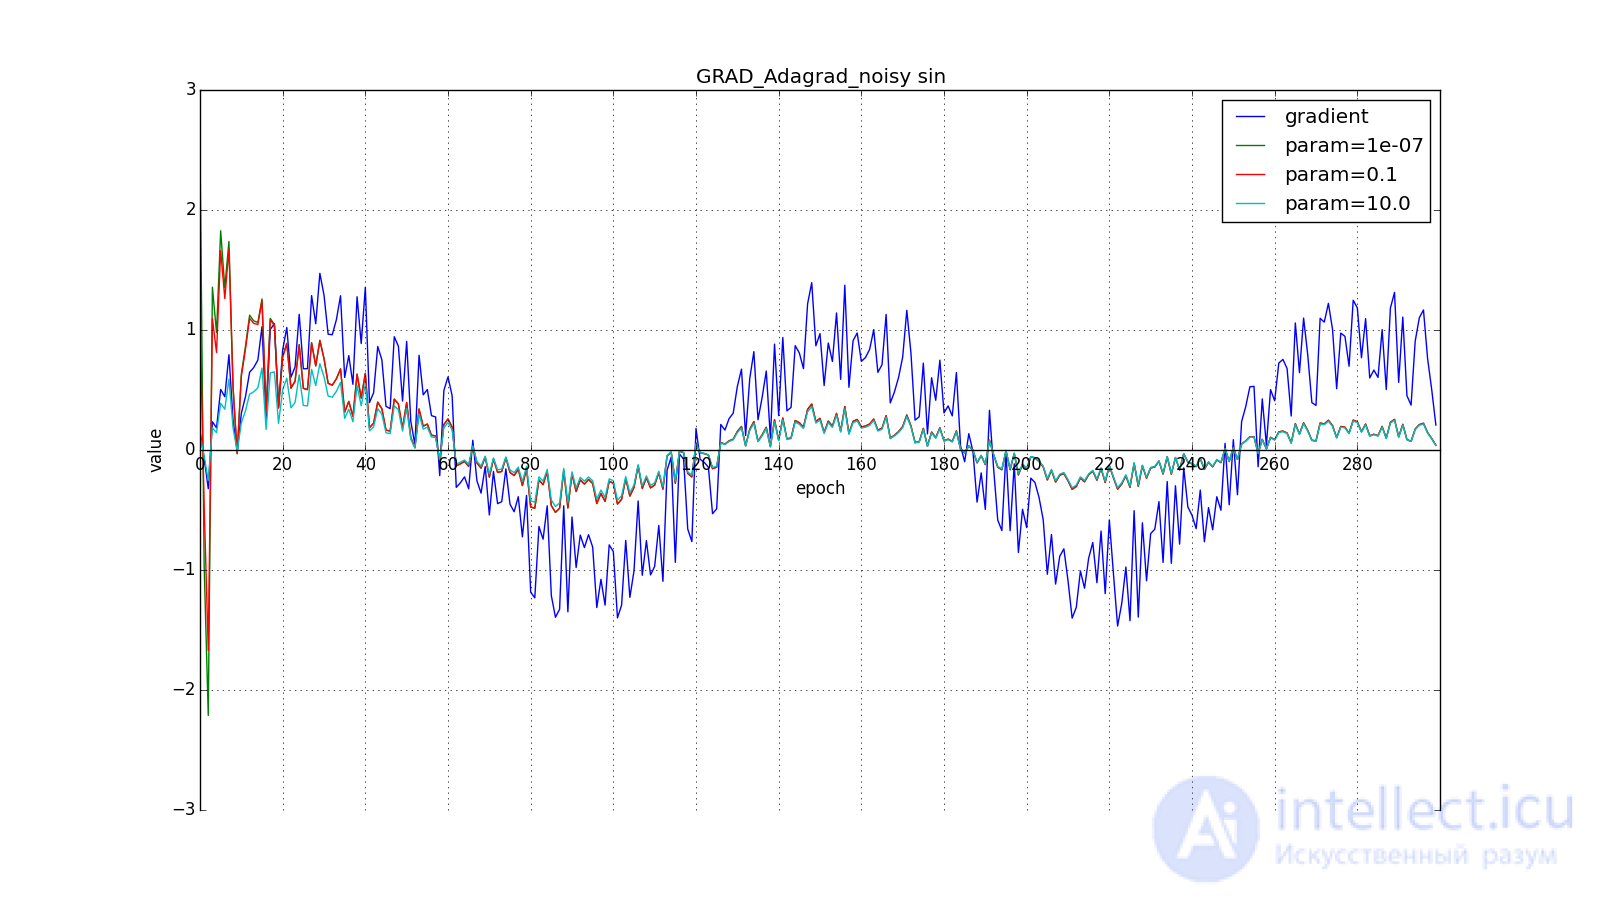Click the cyan line sample beside param=10.0
This screenshot has height=900, width=1600.
coord(1251,204)
